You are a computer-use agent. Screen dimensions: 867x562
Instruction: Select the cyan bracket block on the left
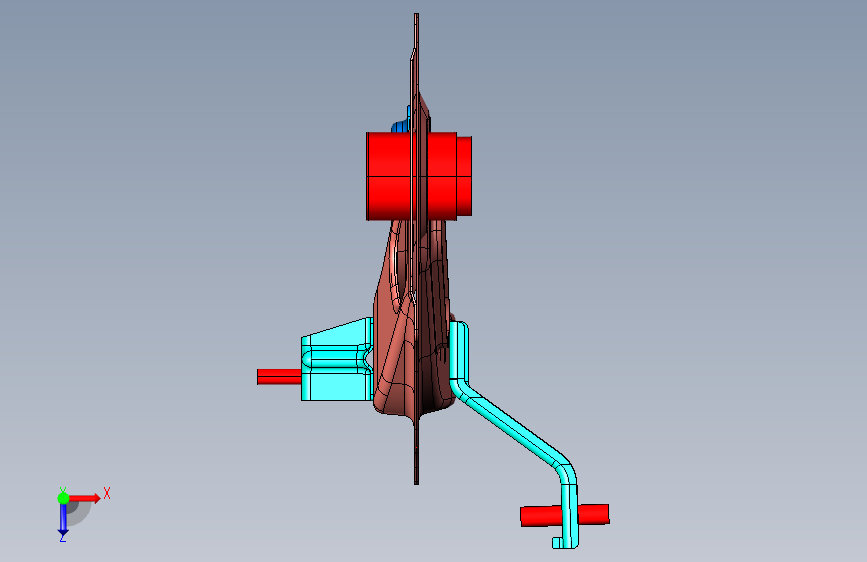pos(336,361)
